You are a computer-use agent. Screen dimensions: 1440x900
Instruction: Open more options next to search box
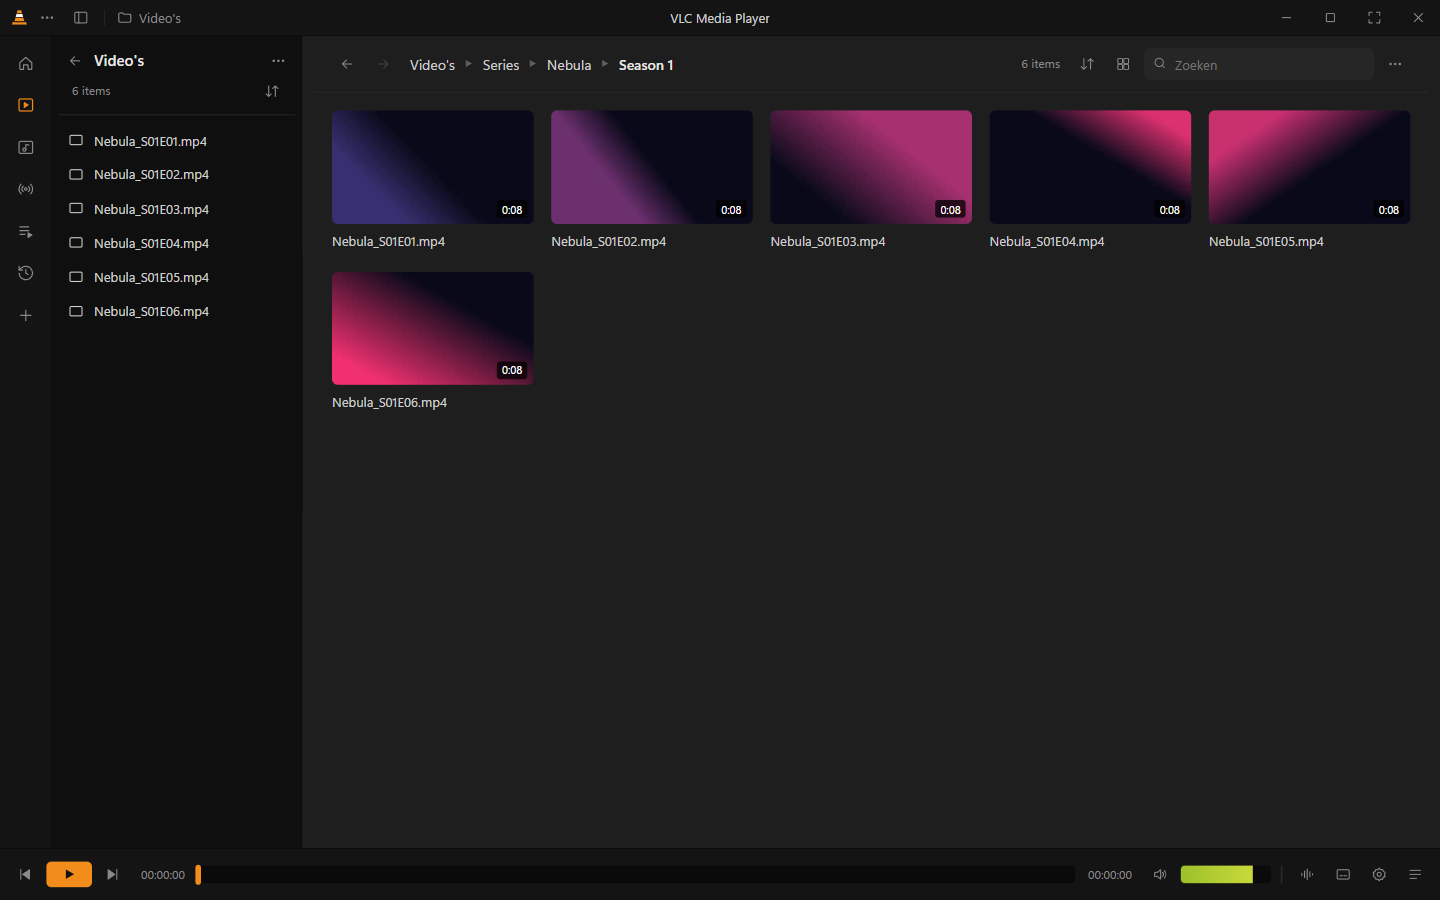(1395, 64)
